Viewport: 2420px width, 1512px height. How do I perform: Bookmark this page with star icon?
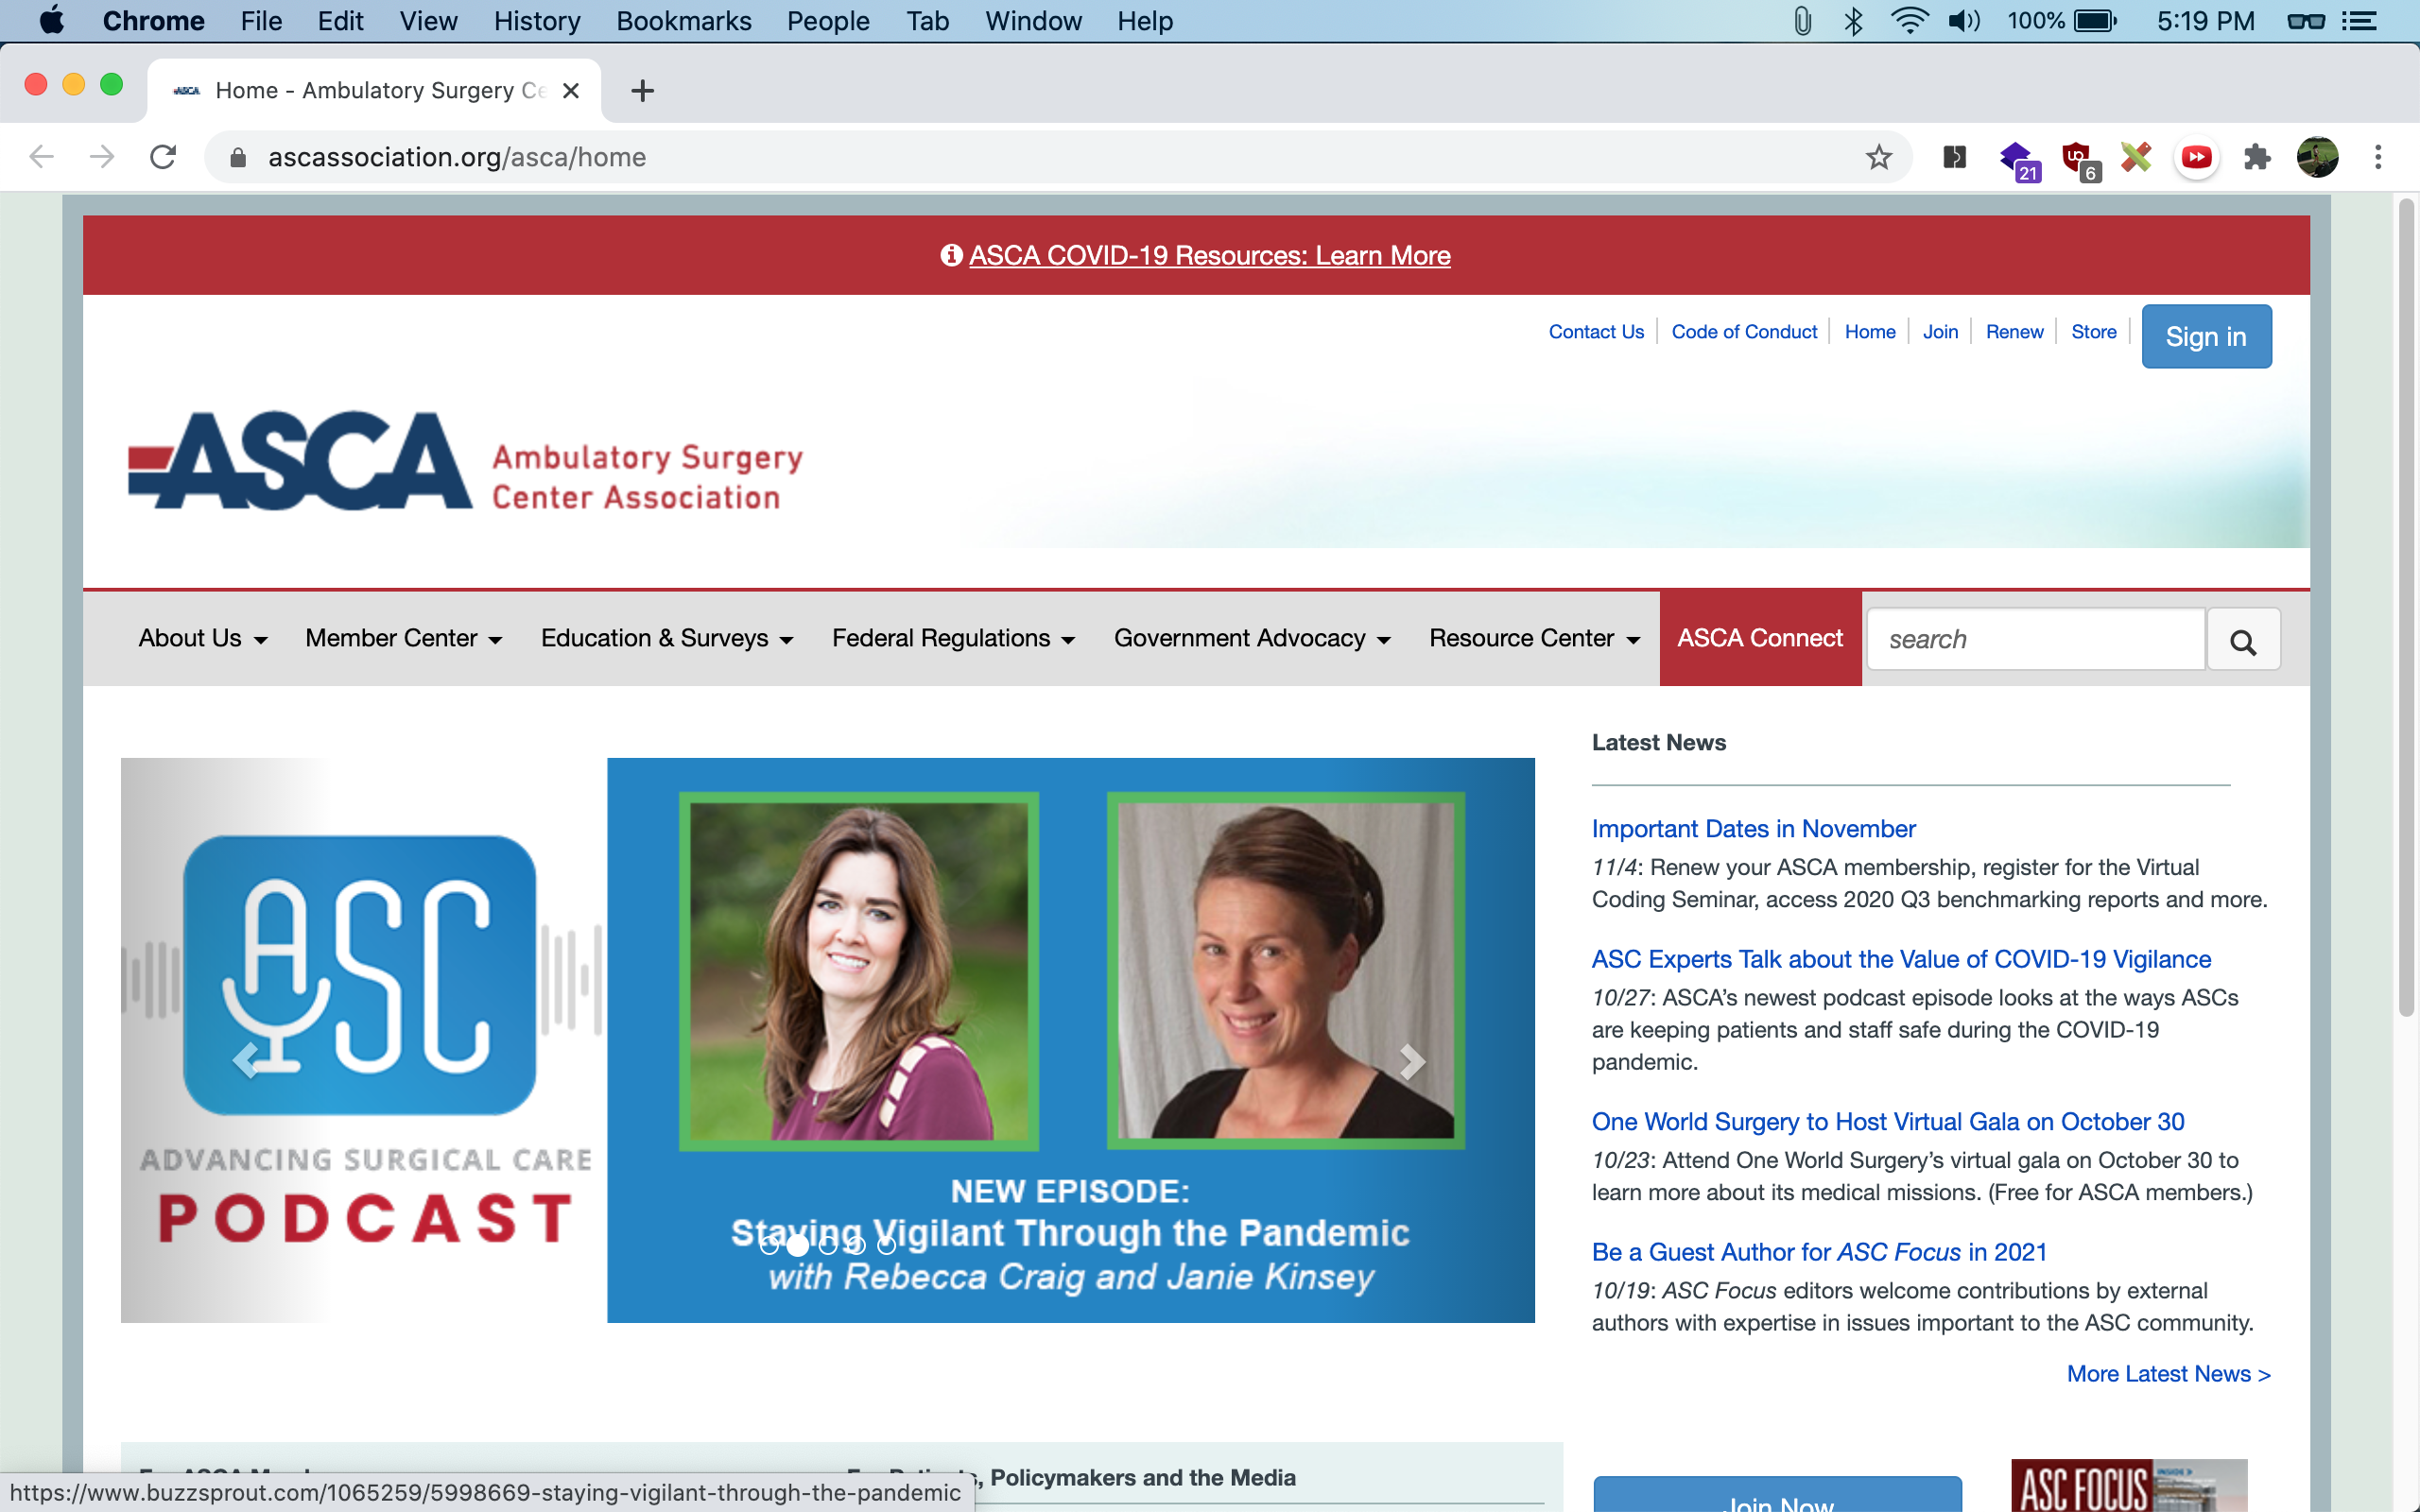click(1878, 157)
